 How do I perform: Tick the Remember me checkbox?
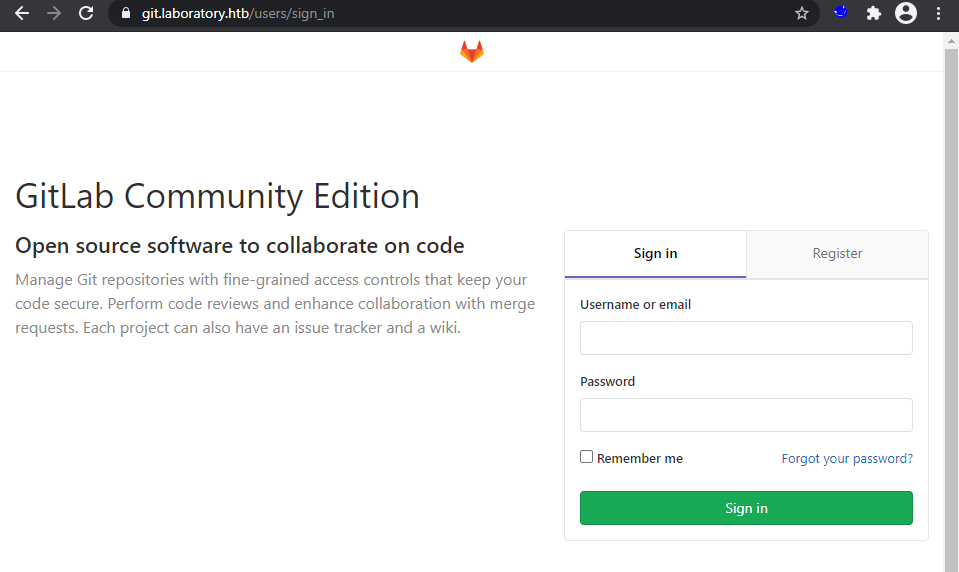coord(587,457)
